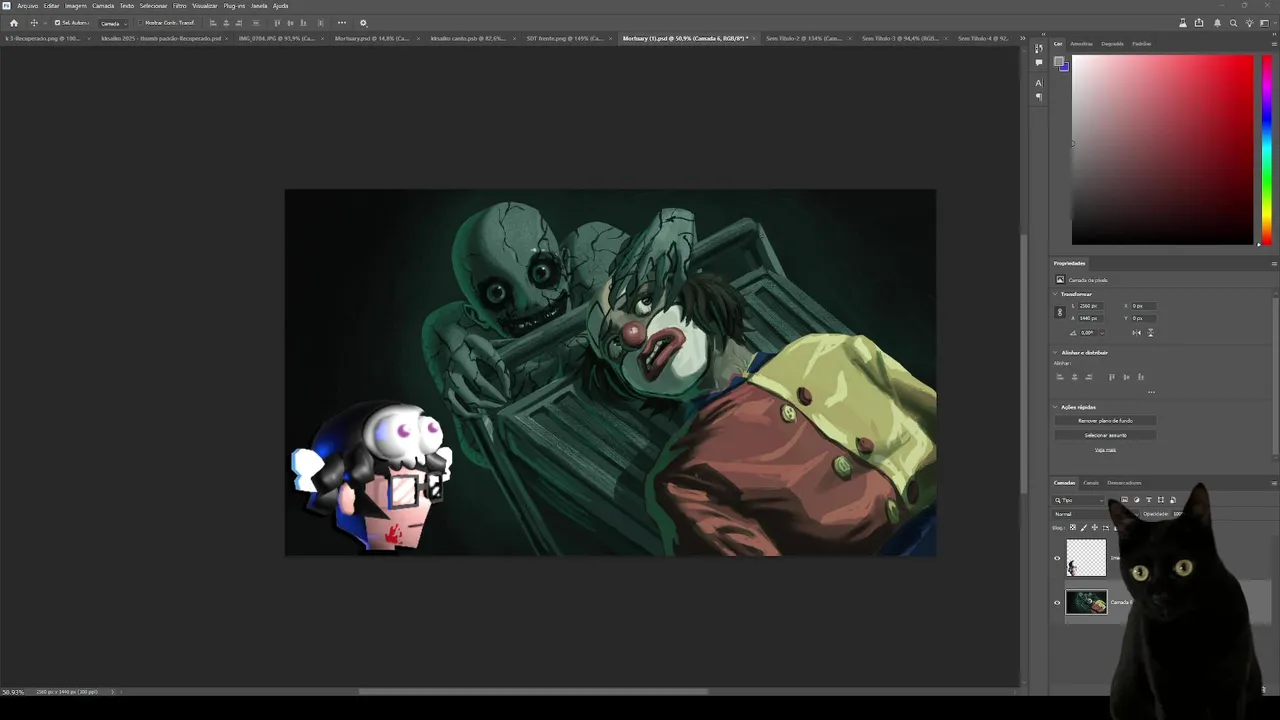This screenshot has width=1280, height=720.
Task: Click the L width input field
Action: (1091, 306)
